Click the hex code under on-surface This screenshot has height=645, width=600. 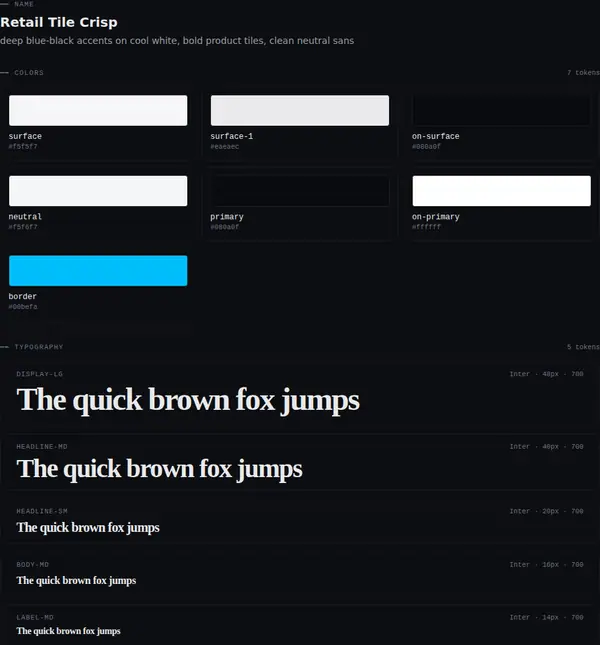(x=426, y=146)
